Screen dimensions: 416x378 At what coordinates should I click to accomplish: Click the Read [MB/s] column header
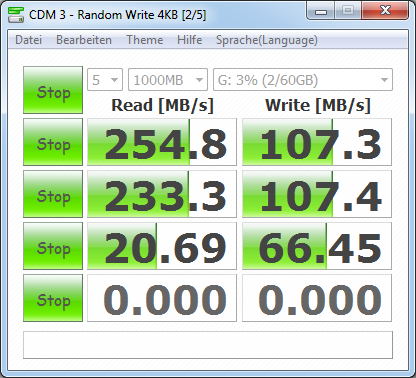point(162,105)
